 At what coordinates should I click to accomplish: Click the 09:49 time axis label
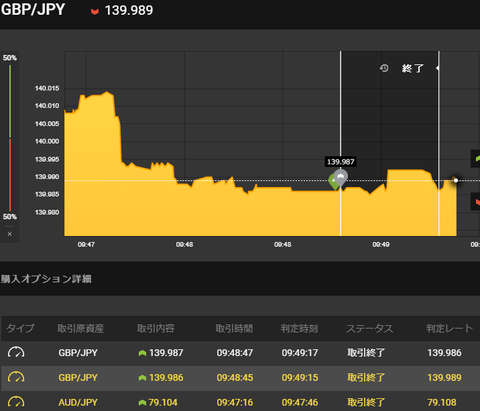point(381,245)
